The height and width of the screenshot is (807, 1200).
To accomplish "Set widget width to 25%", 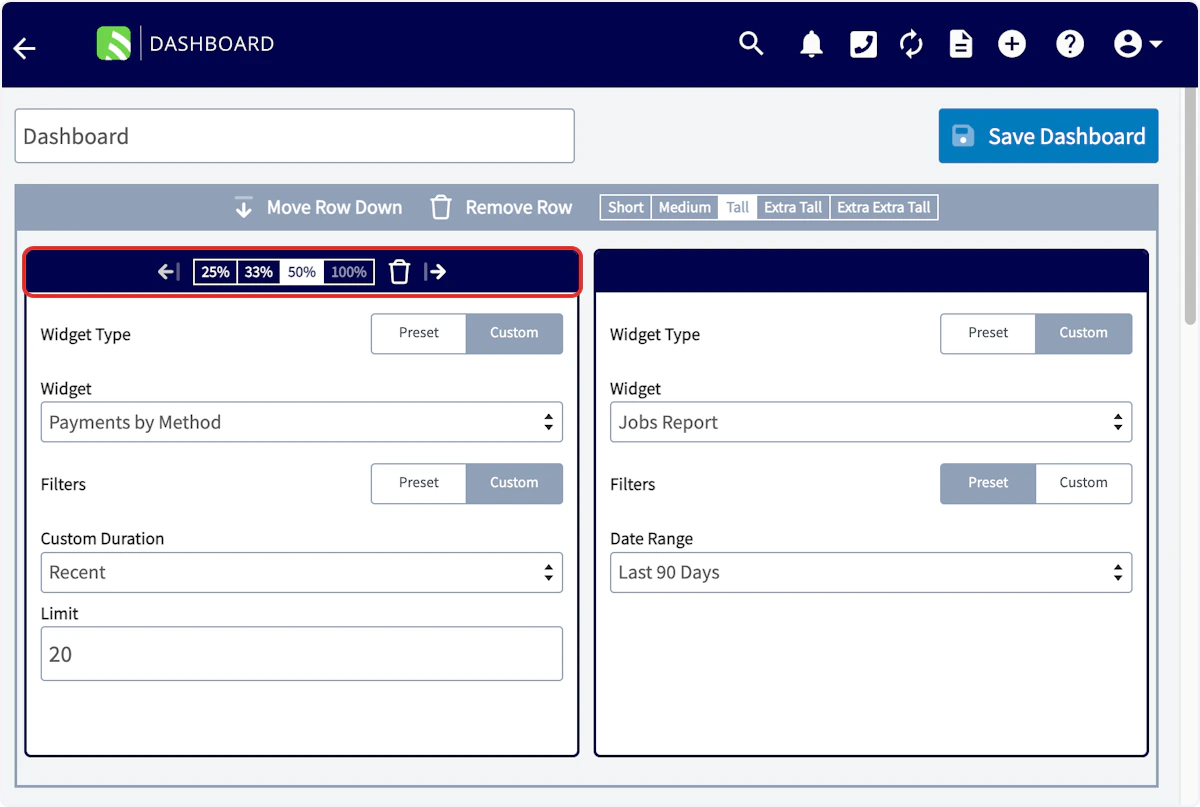I will point(215,272).
